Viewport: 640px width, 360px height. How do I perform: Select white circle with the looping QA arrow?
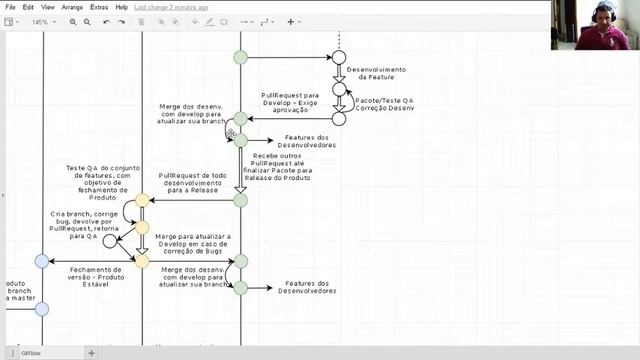pos(339,89)
